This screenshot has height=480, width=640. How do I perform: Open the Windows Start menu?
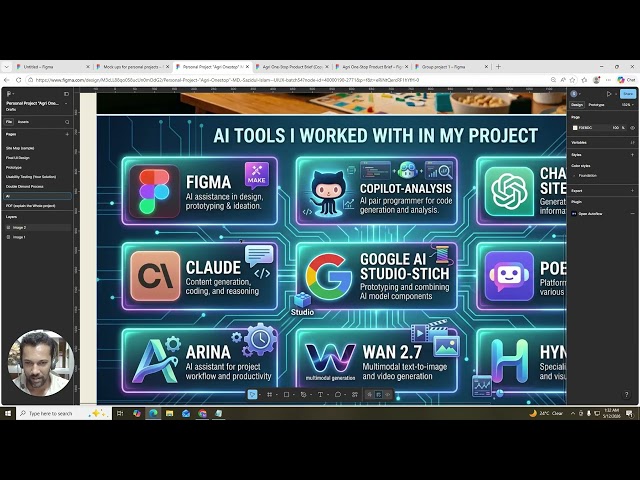coord(8,413)
